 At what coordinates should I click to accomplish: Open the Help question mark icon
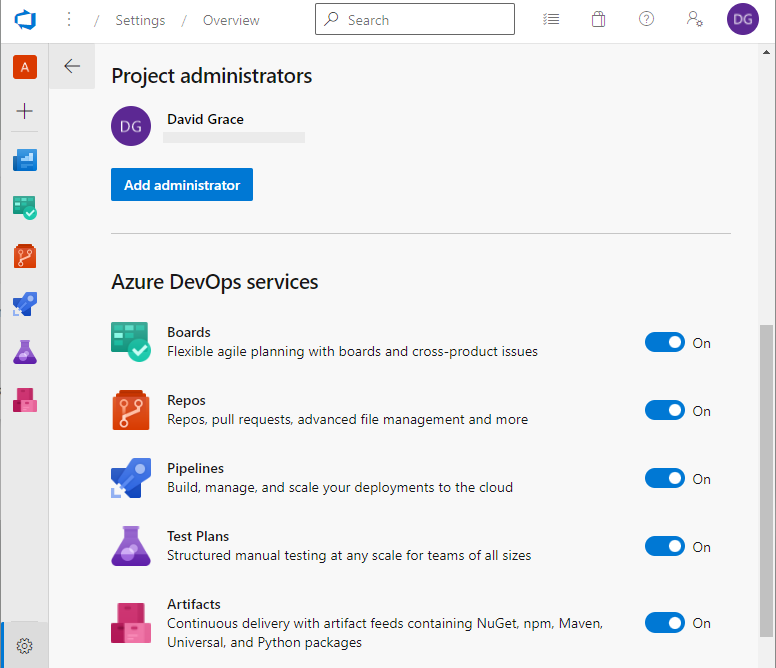(646, 19)
